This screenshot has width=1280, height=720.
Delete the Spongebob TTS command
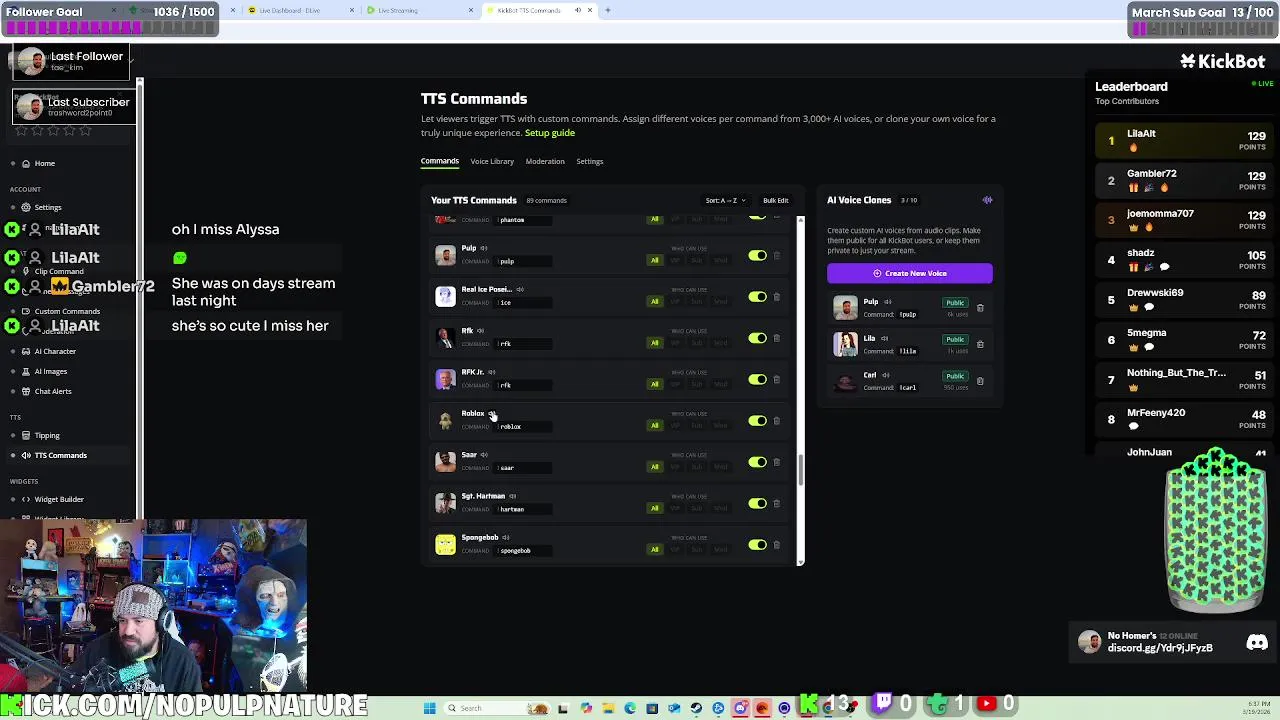(777, 545)
